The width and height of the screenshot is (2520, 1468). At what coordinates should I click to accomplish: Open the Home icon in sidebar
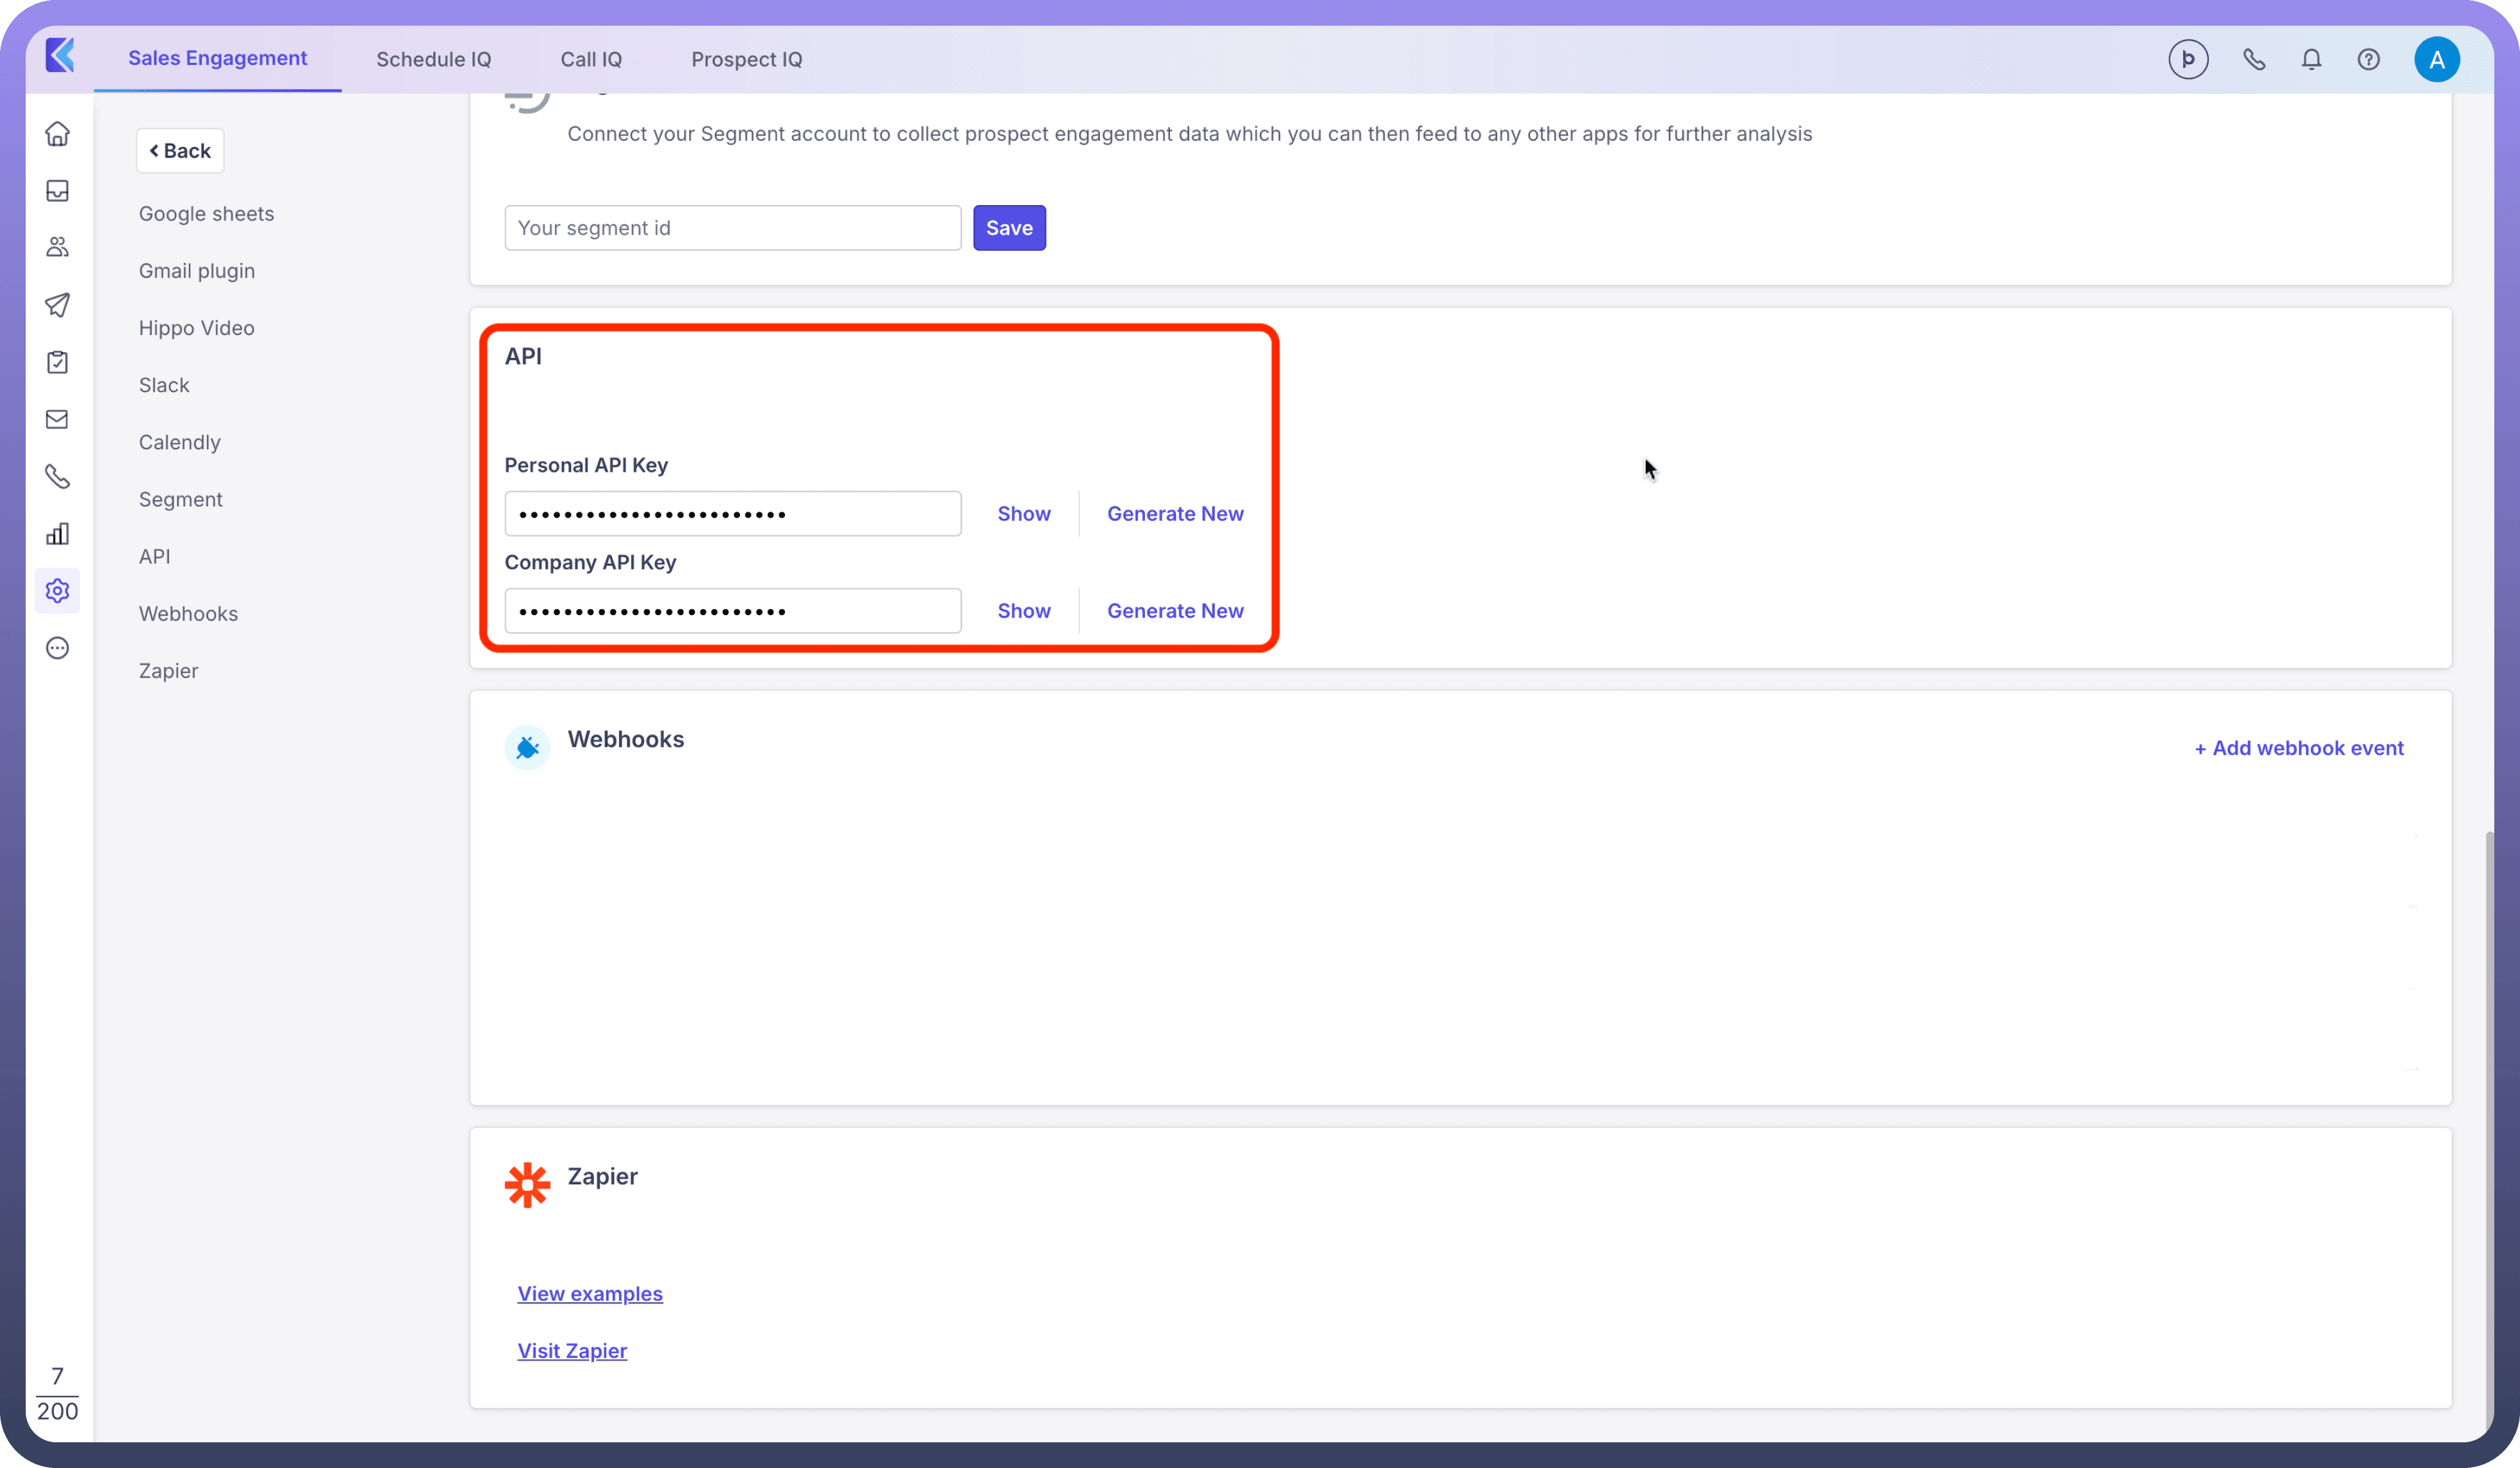click(x=57, y=134)
